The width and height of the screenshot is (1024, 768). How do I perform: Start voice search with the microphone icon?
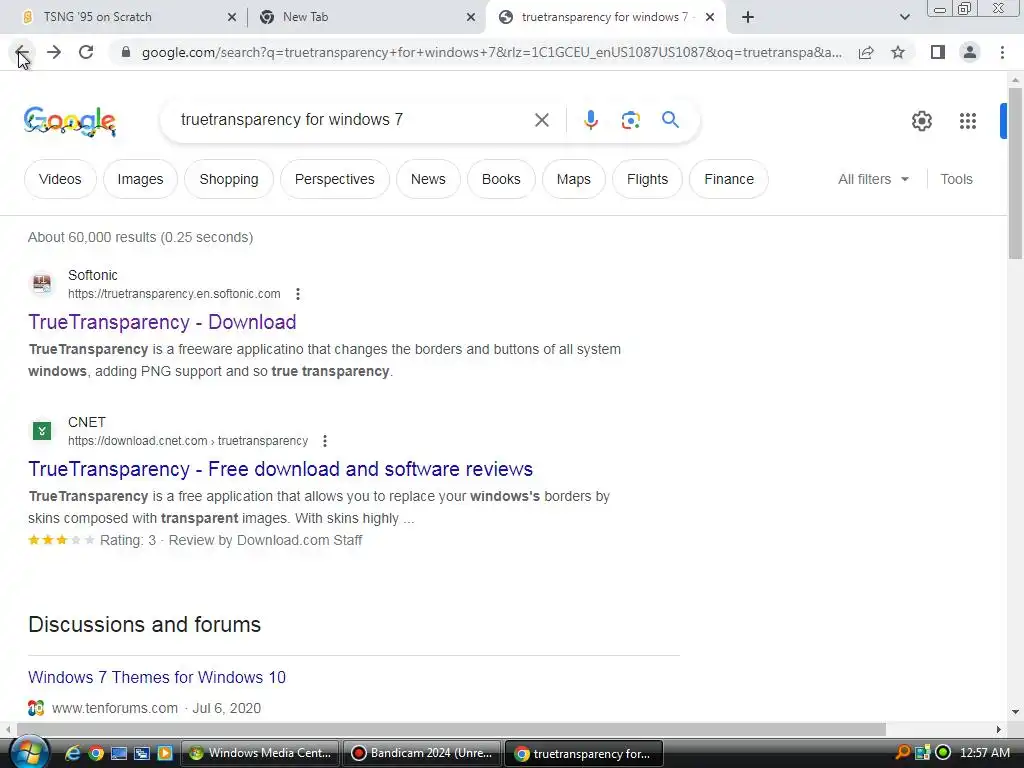590,120
